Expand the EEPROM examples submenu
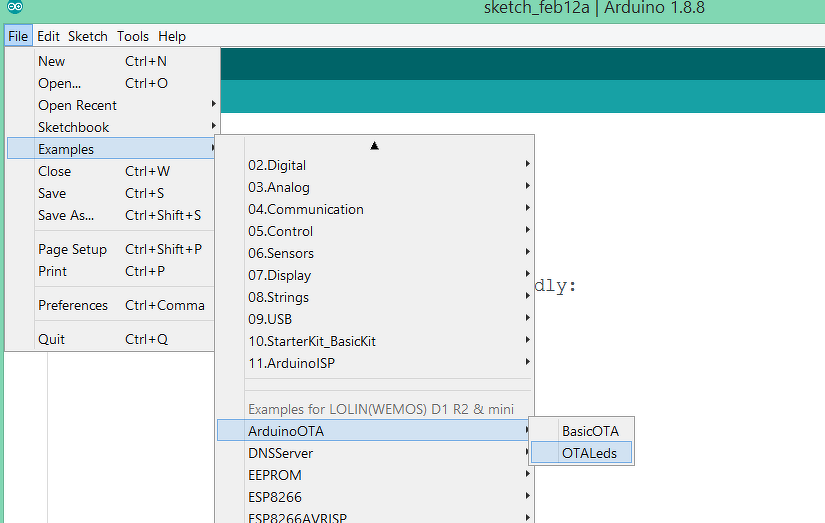825x523 pixels. point(275,475)
